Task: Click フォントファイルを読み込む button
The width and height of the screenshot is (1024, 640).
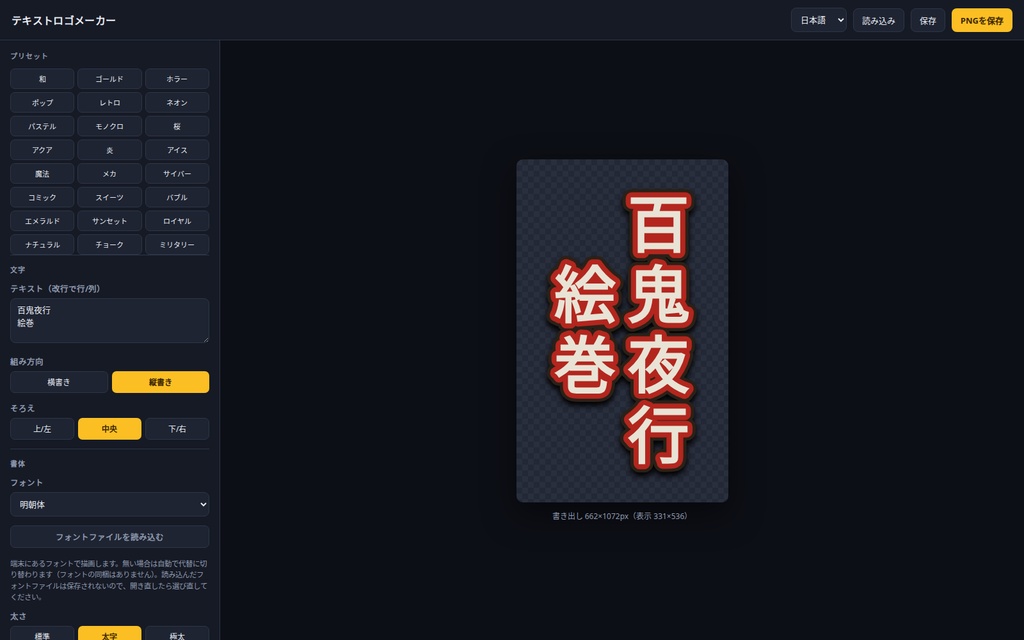Action: 110,537
